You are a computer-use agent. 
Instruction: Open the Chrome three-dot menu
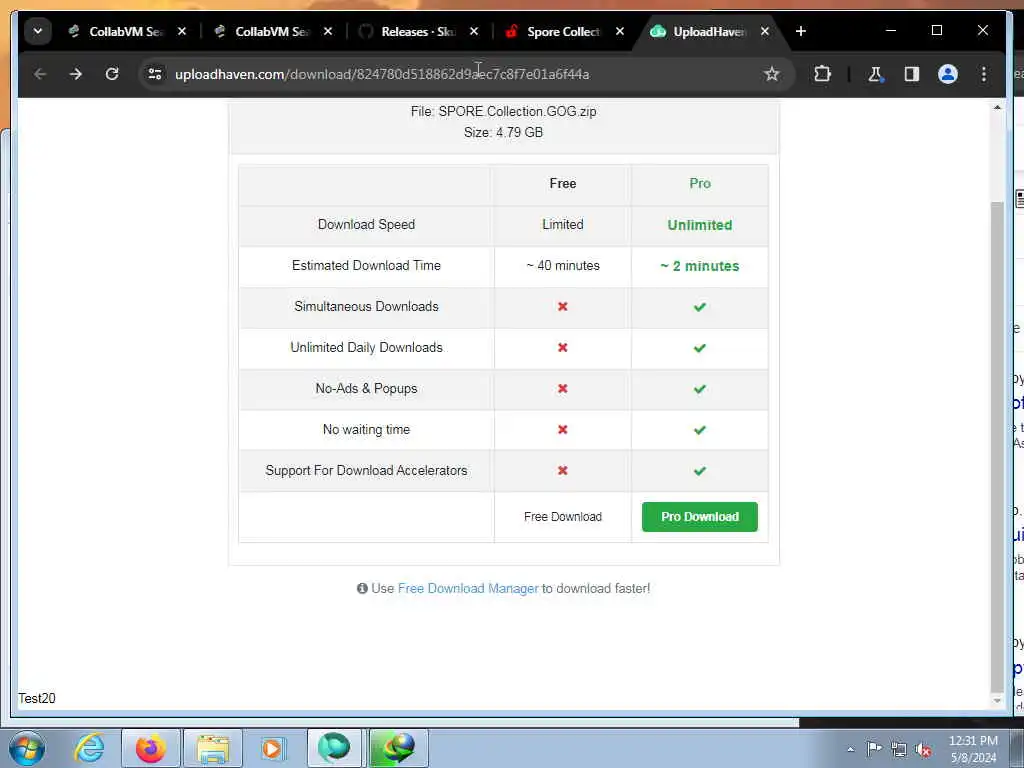click(984, 74)
